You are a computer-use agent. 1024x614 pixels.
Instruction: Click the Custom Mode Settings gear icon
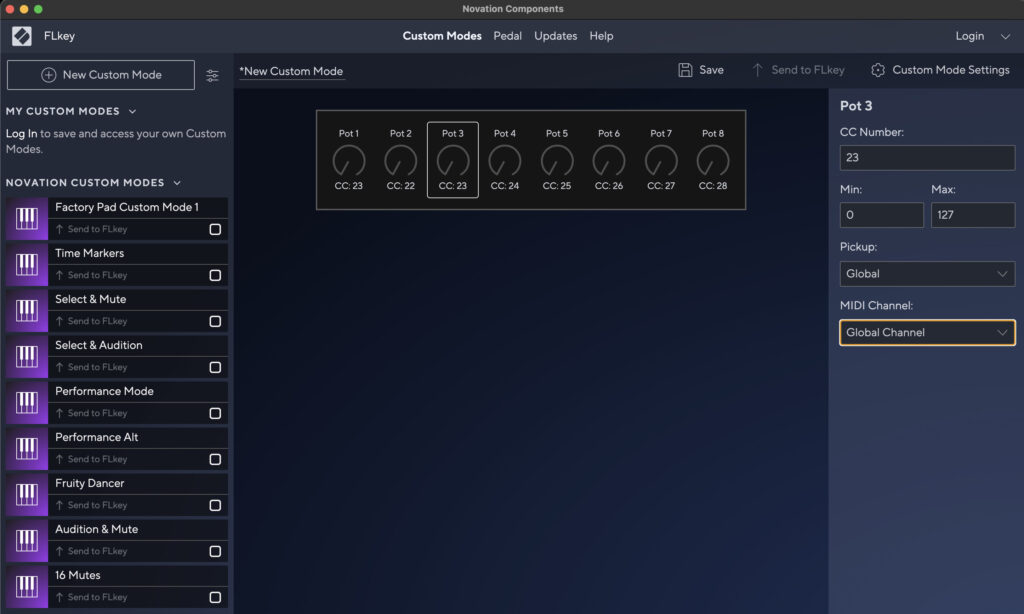(x=878, y=70)
